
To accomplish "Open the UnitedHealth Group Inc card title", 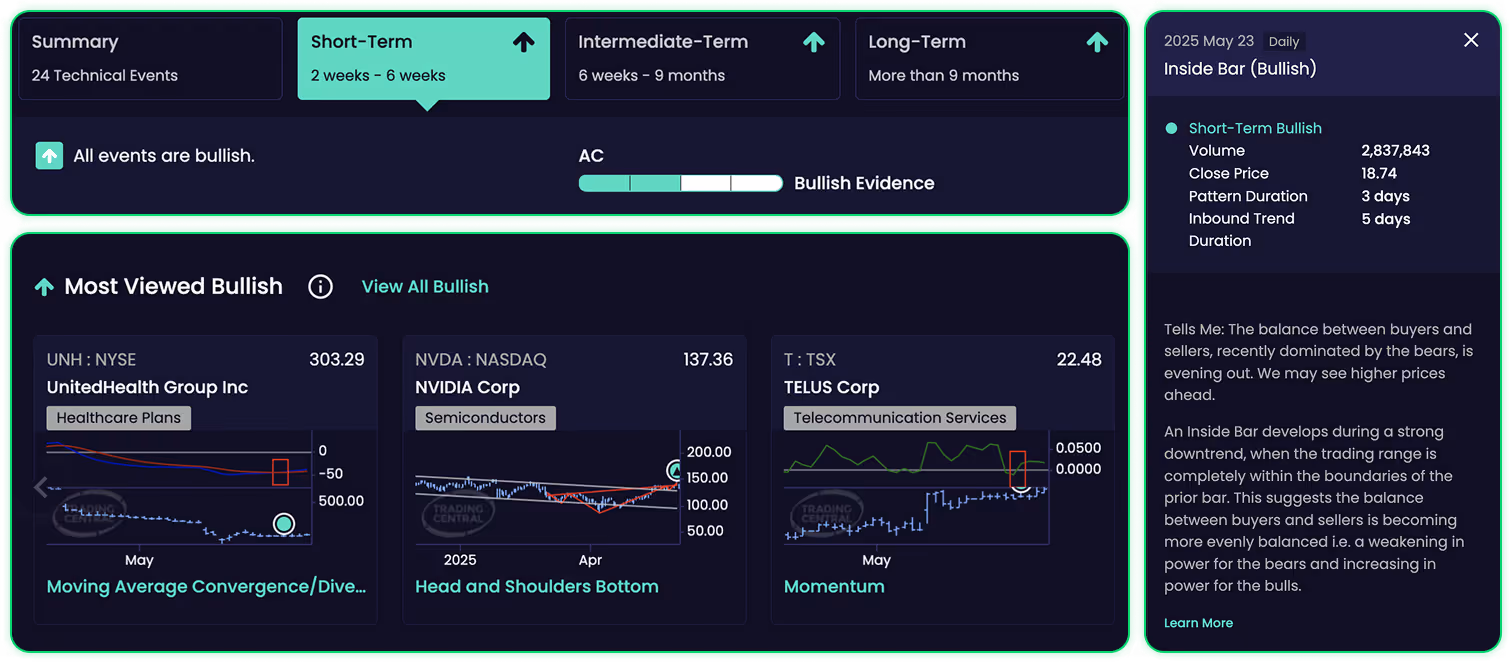I will coord(147,388).
